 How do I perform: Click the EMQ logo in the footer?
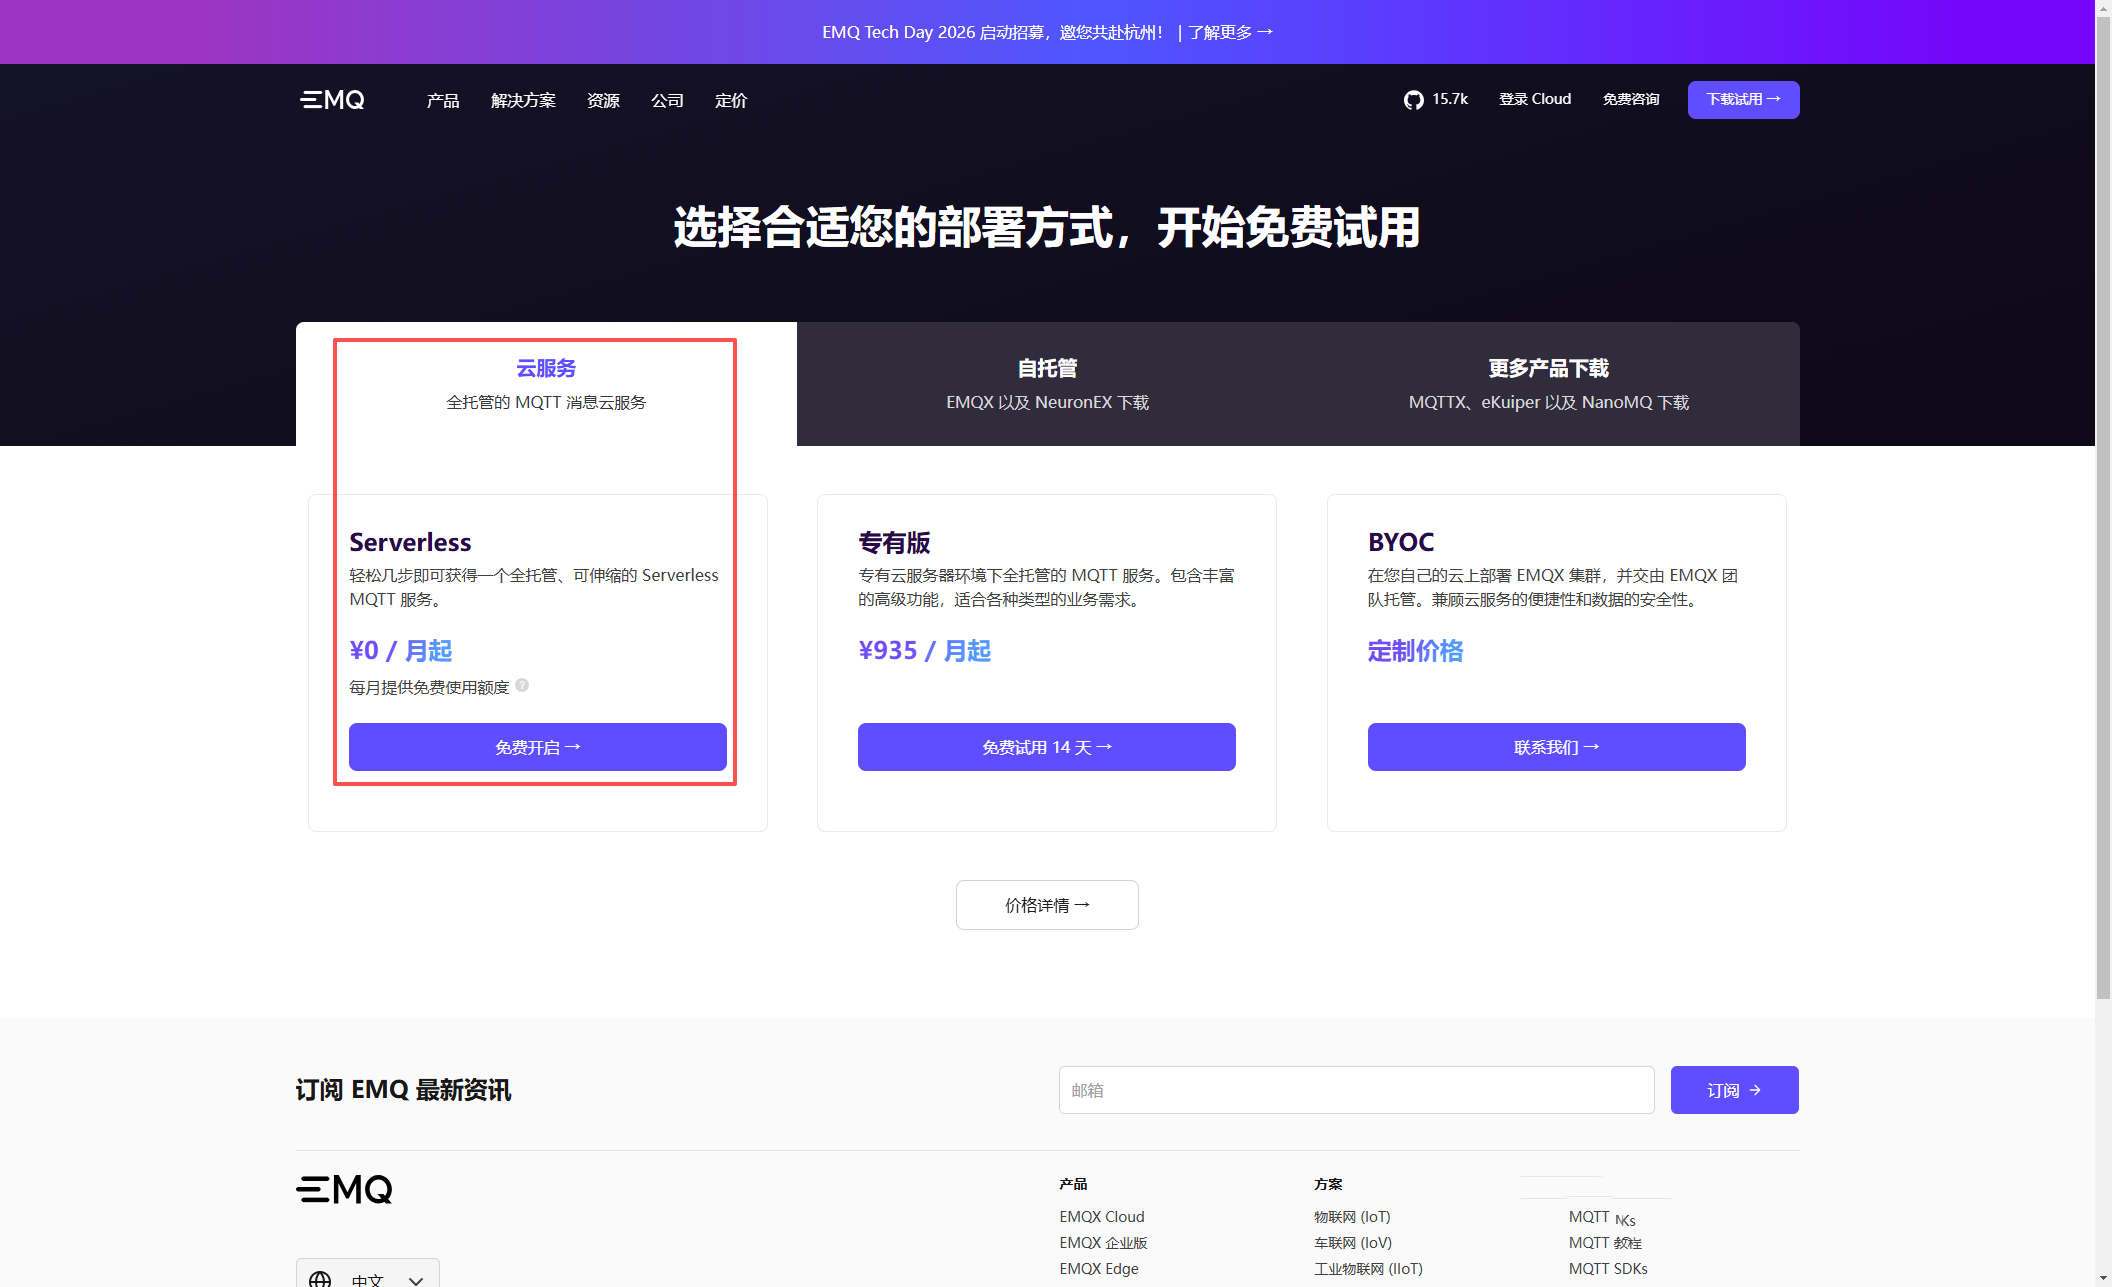click(x=344, y=1189)
